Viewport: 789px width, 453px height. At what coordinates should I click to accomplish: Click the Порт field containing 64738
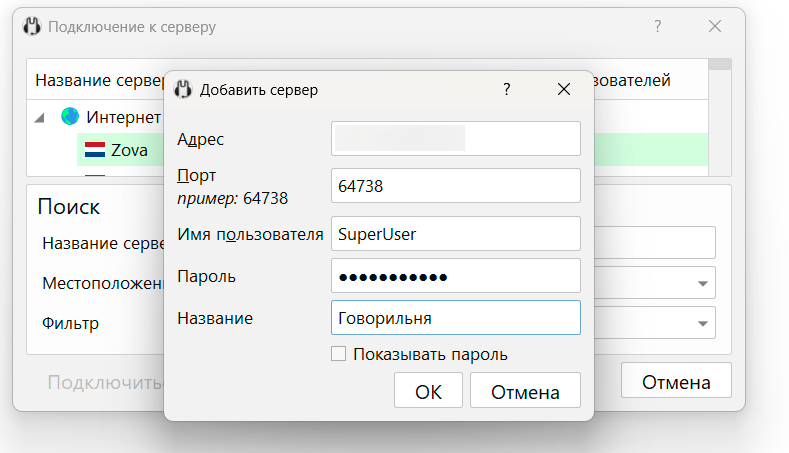455,186
